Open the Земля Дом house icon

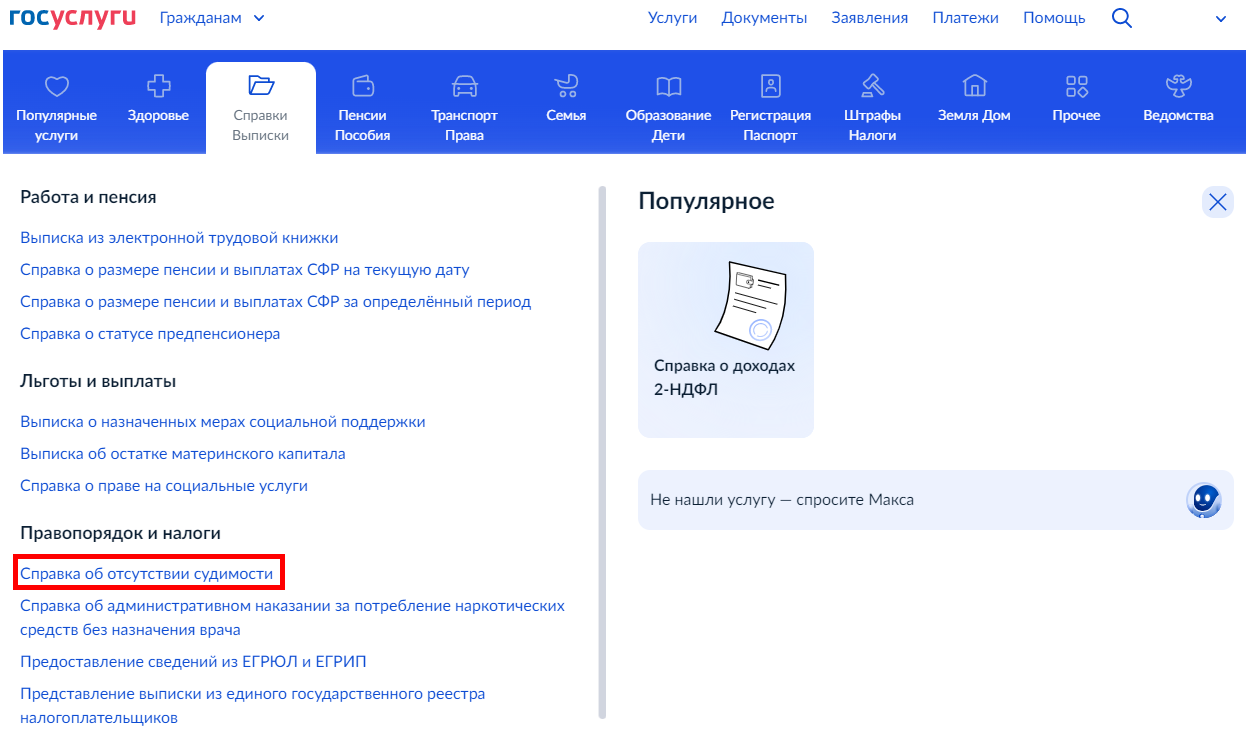click(974, 86)
